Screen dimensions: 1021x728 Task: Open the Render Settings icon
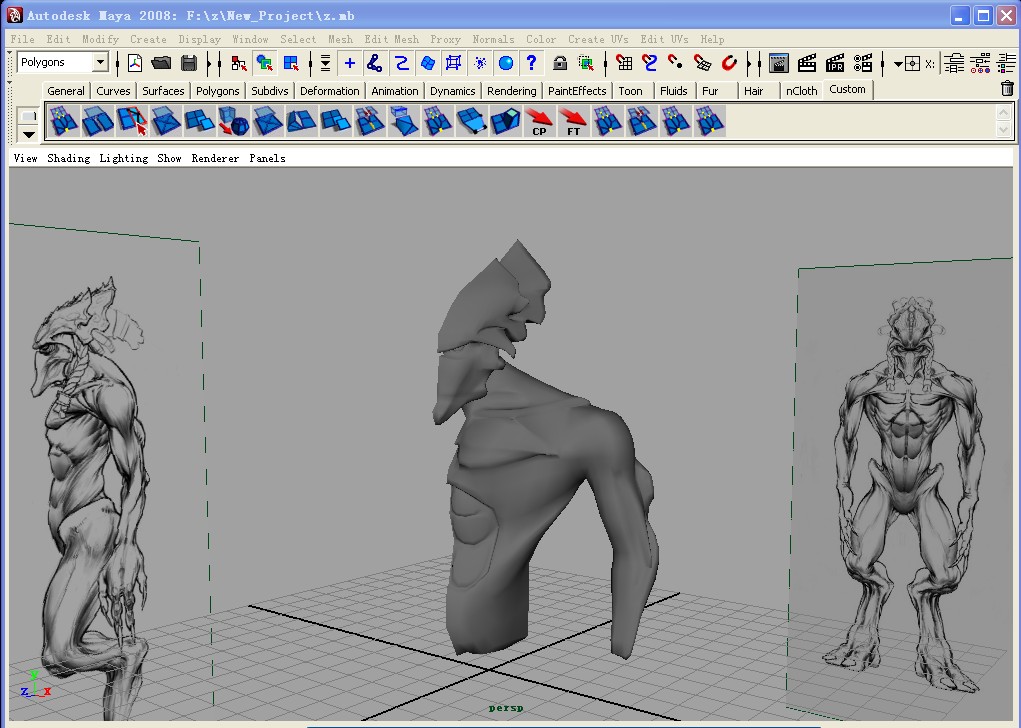click(x=863, y=63)
